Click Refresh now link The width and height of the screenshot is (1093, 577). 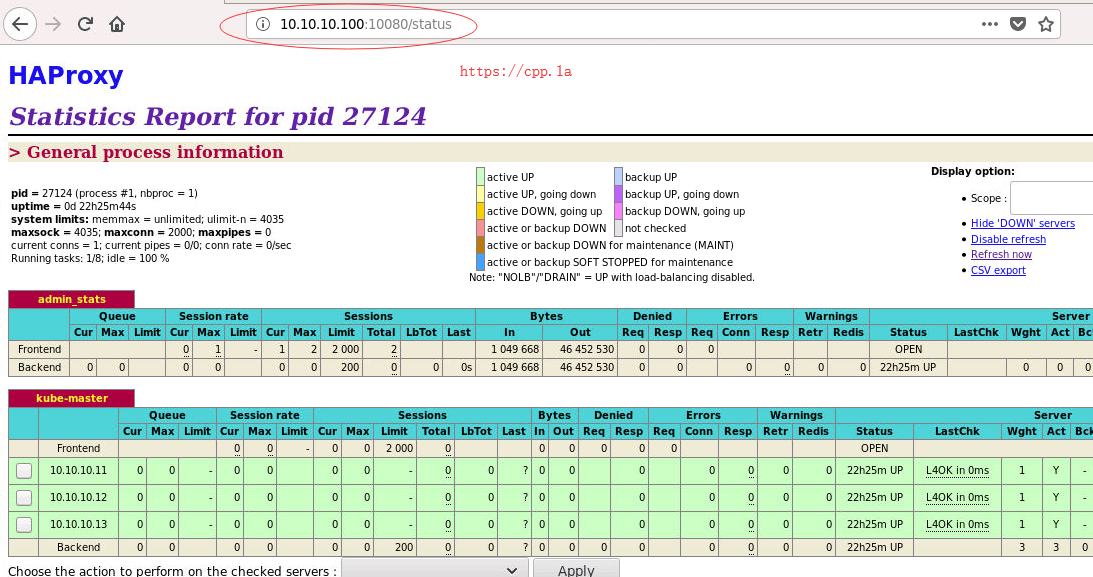(x=1001, y=254)
